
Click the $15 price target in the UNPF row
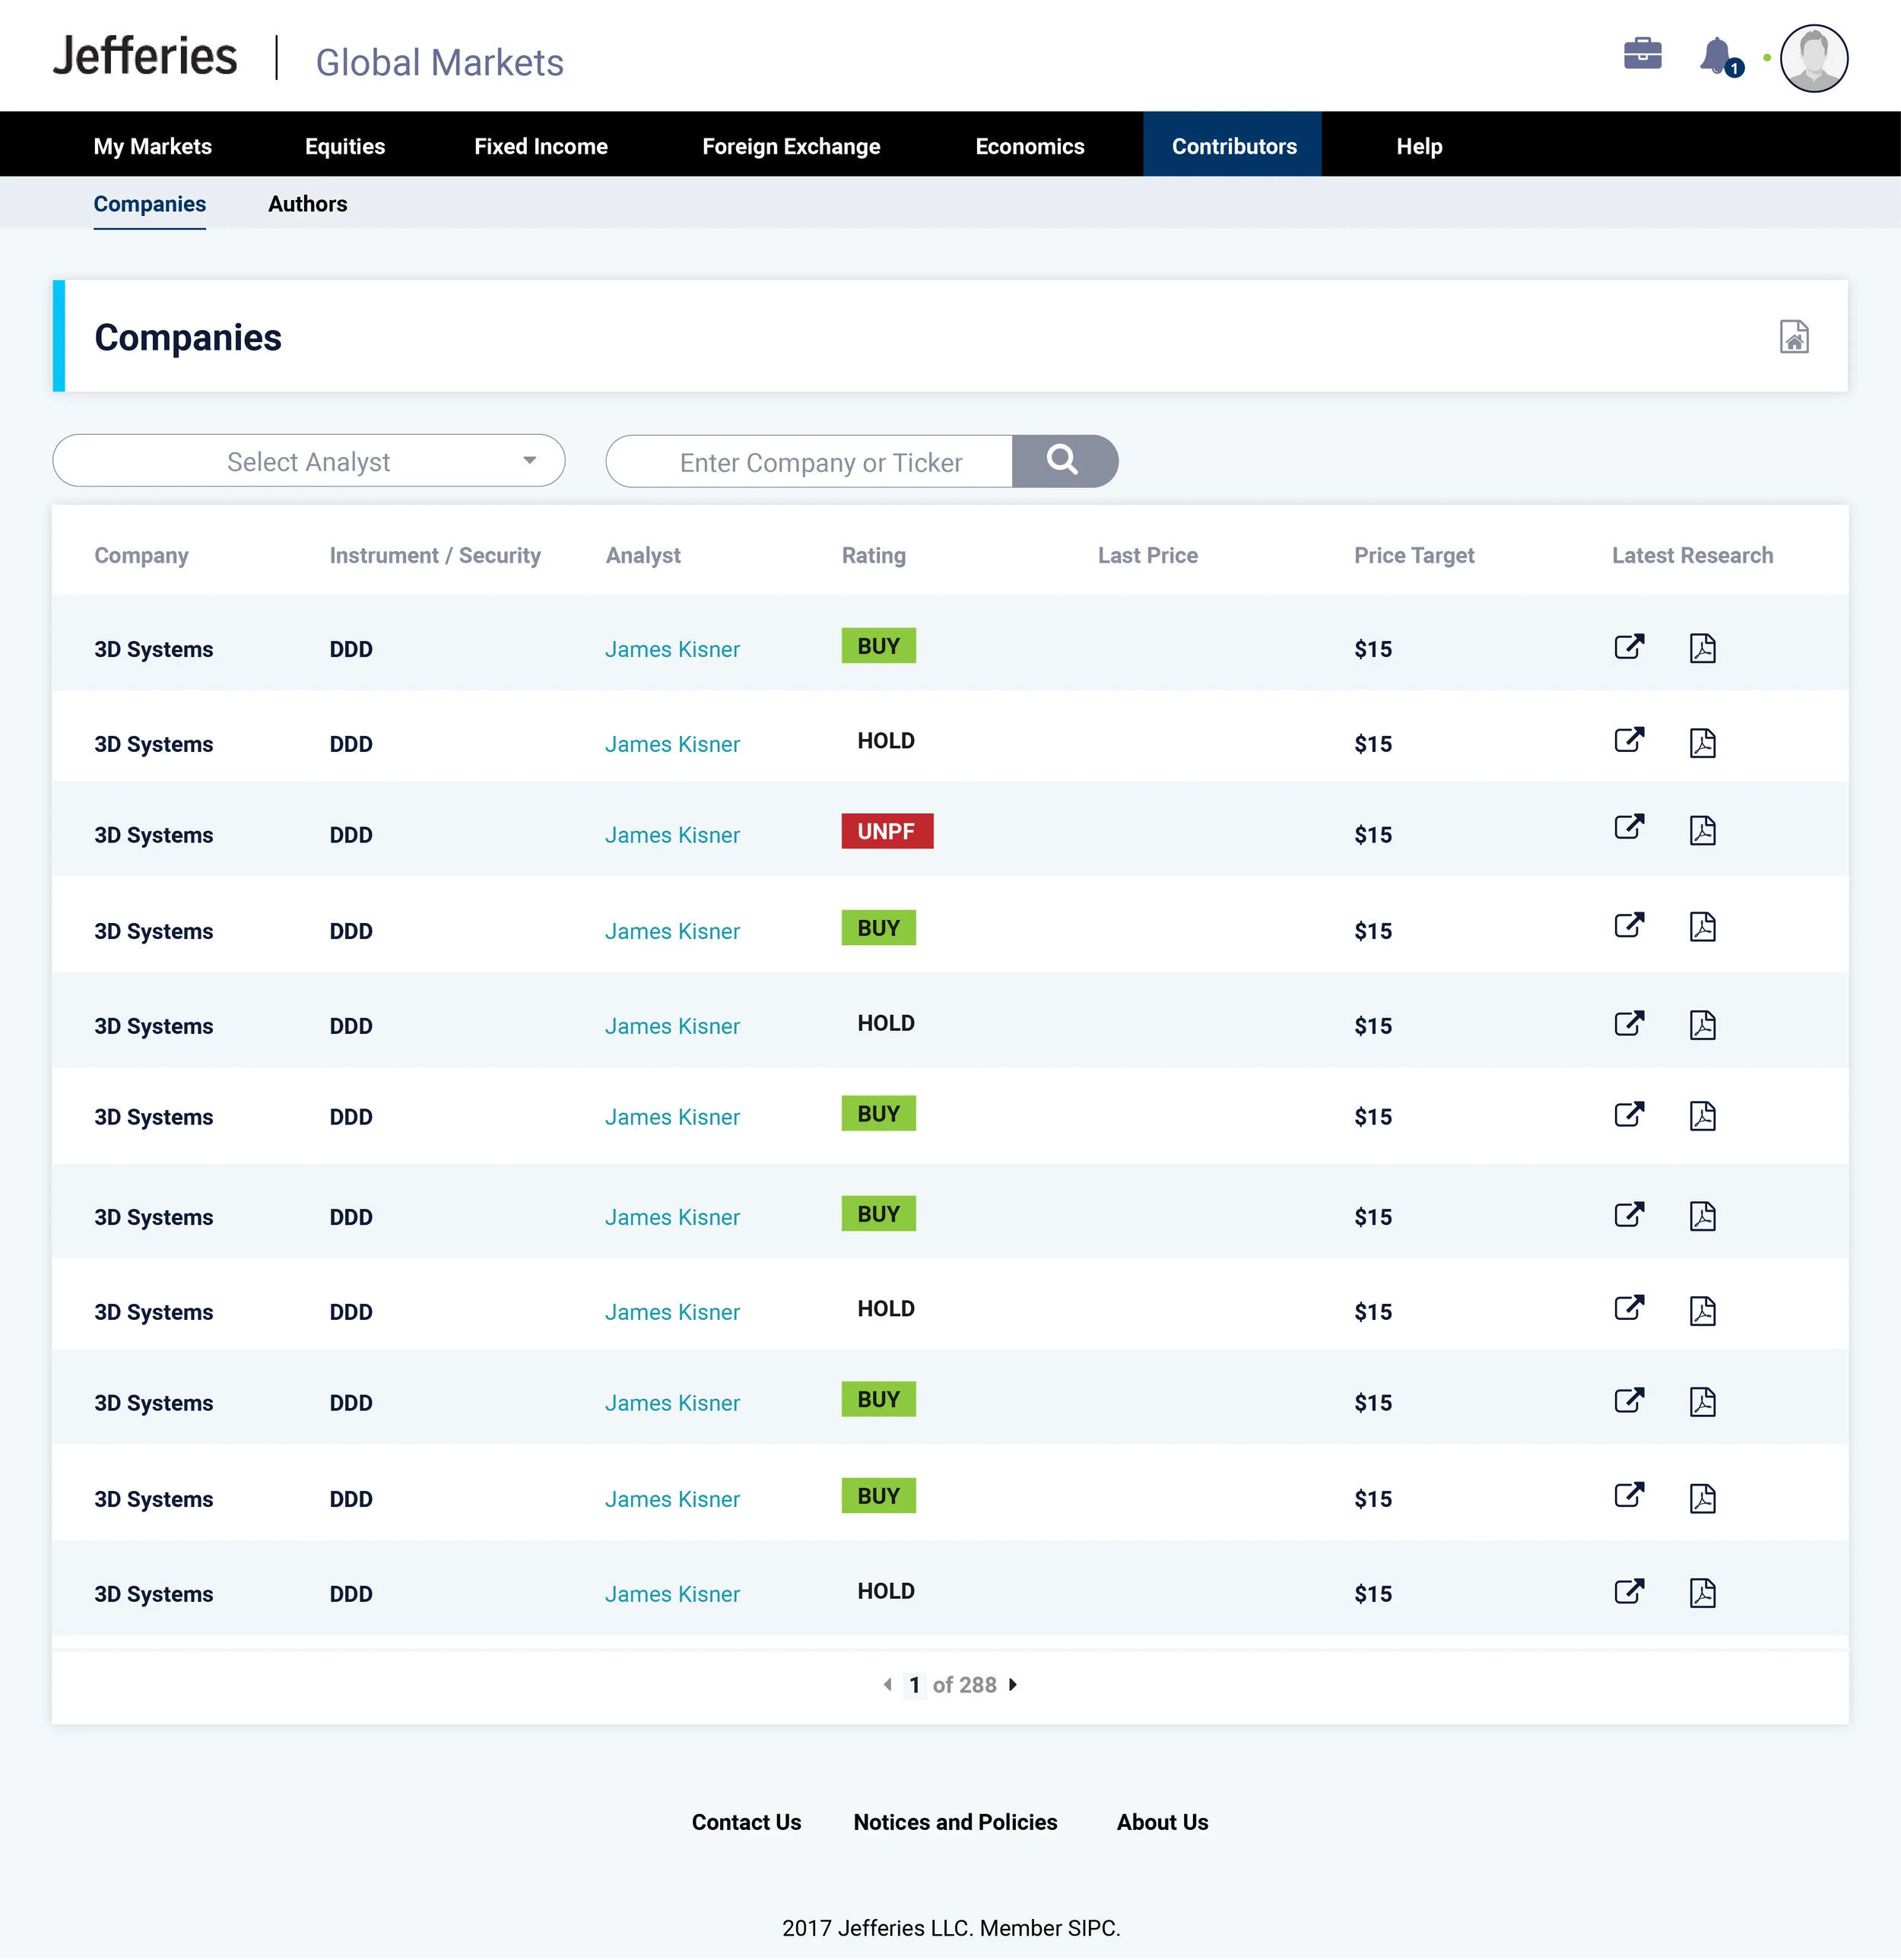[1373, 835]
